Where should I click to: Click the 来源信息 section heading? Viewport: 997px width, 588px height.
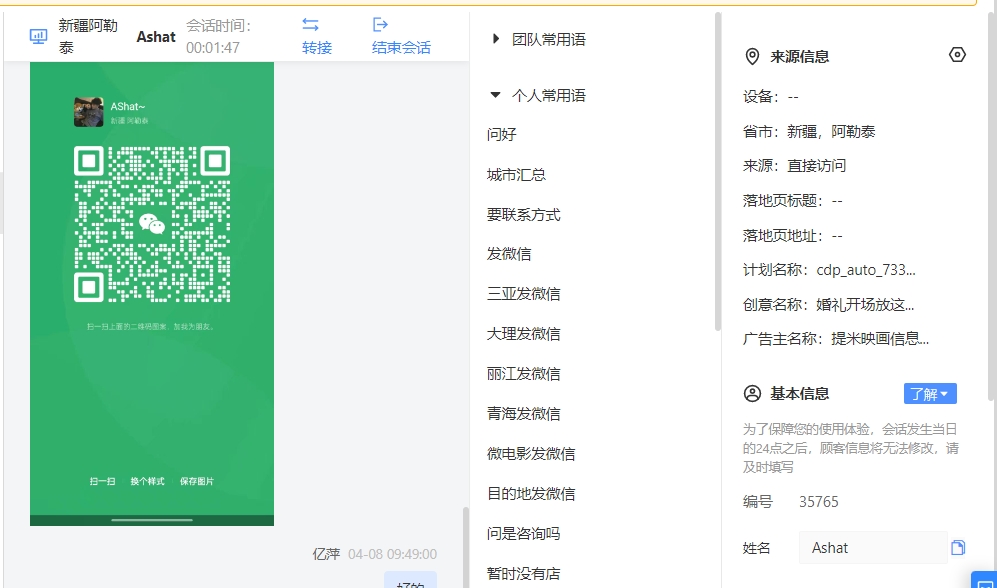pos(800,57)
